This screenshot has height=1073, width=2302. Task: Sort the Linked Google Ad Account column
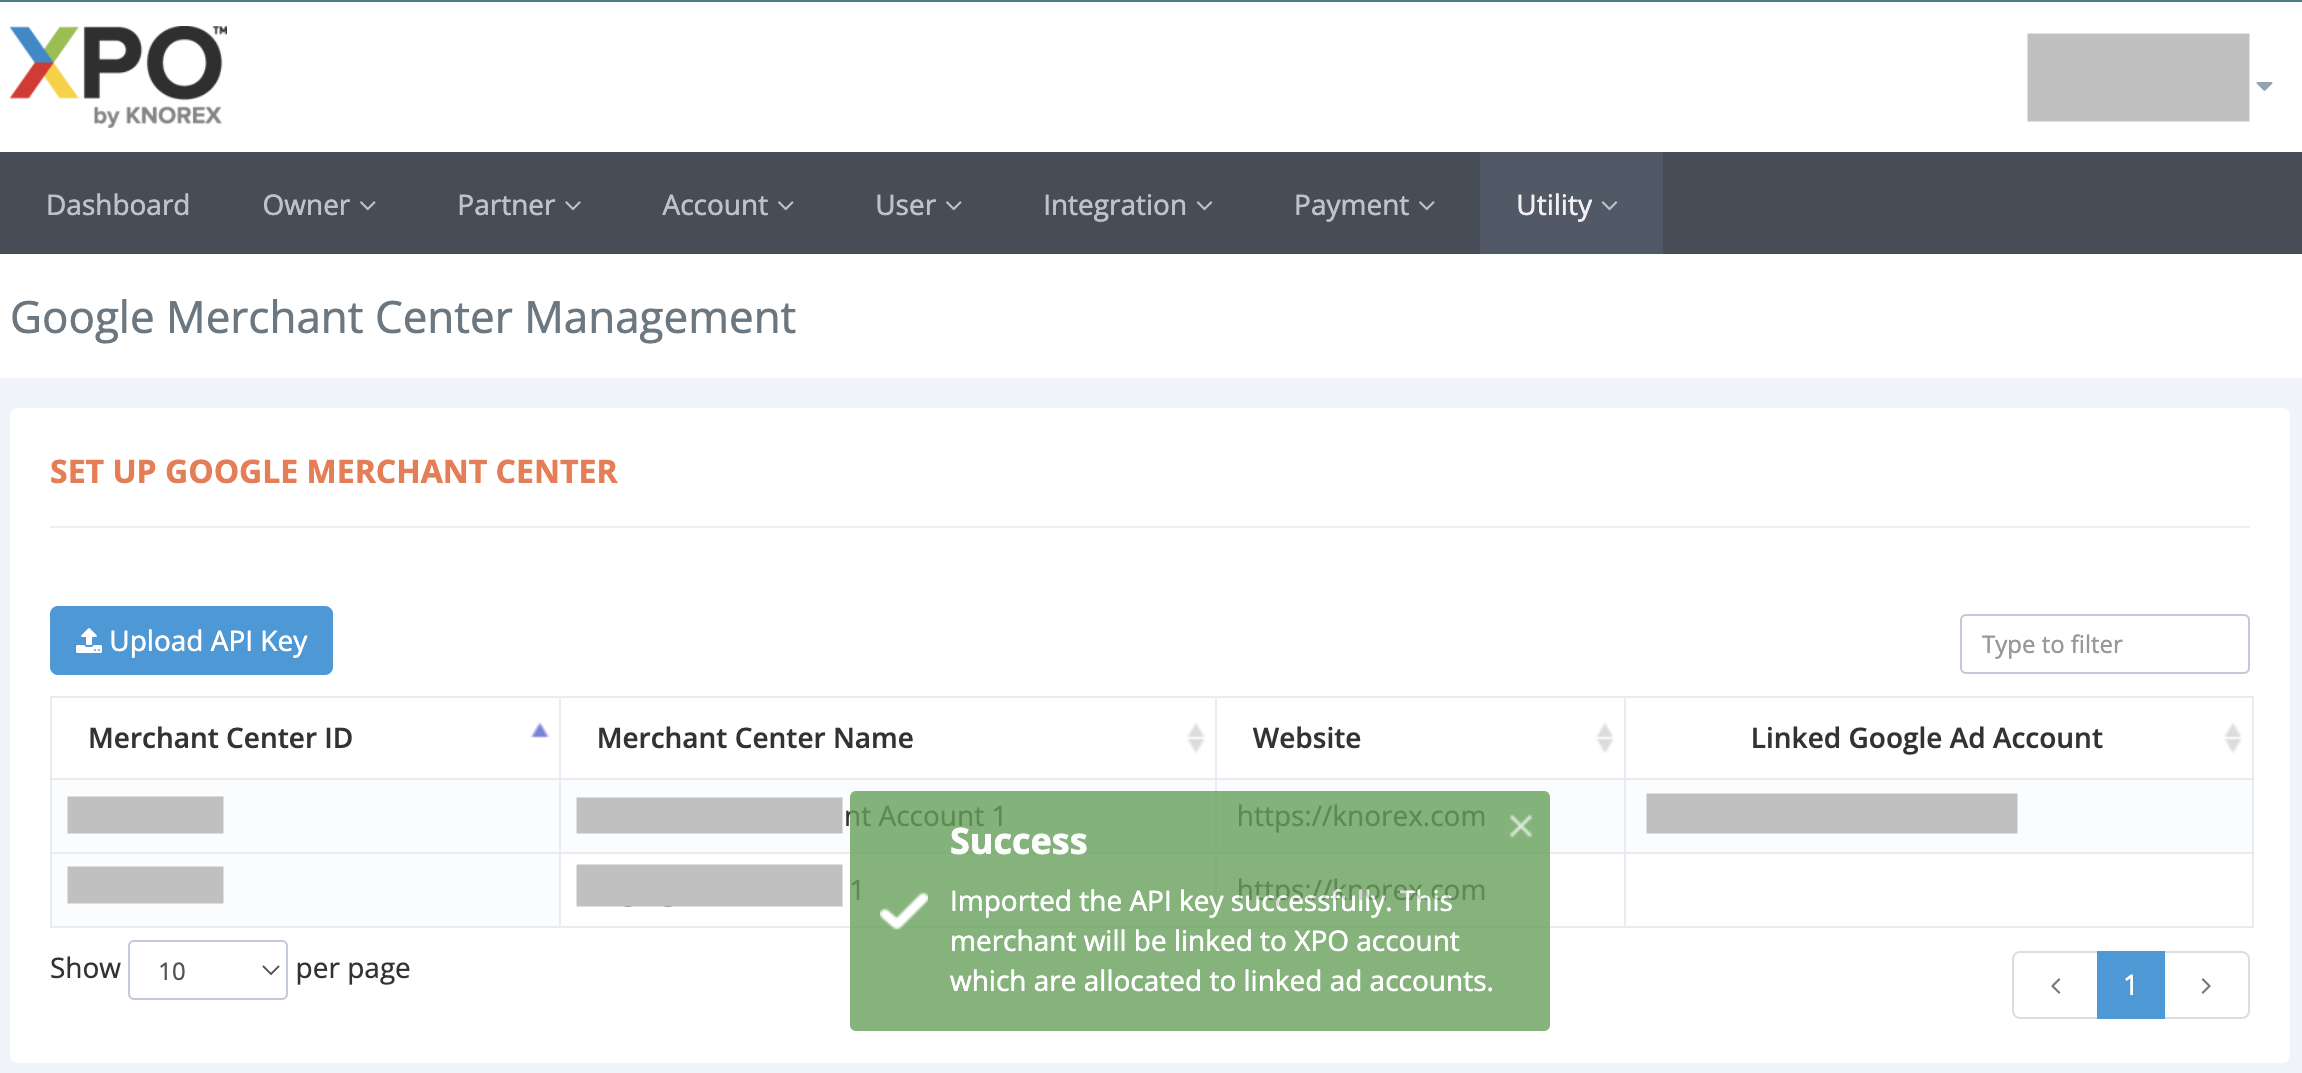[x=2232, y=738]
